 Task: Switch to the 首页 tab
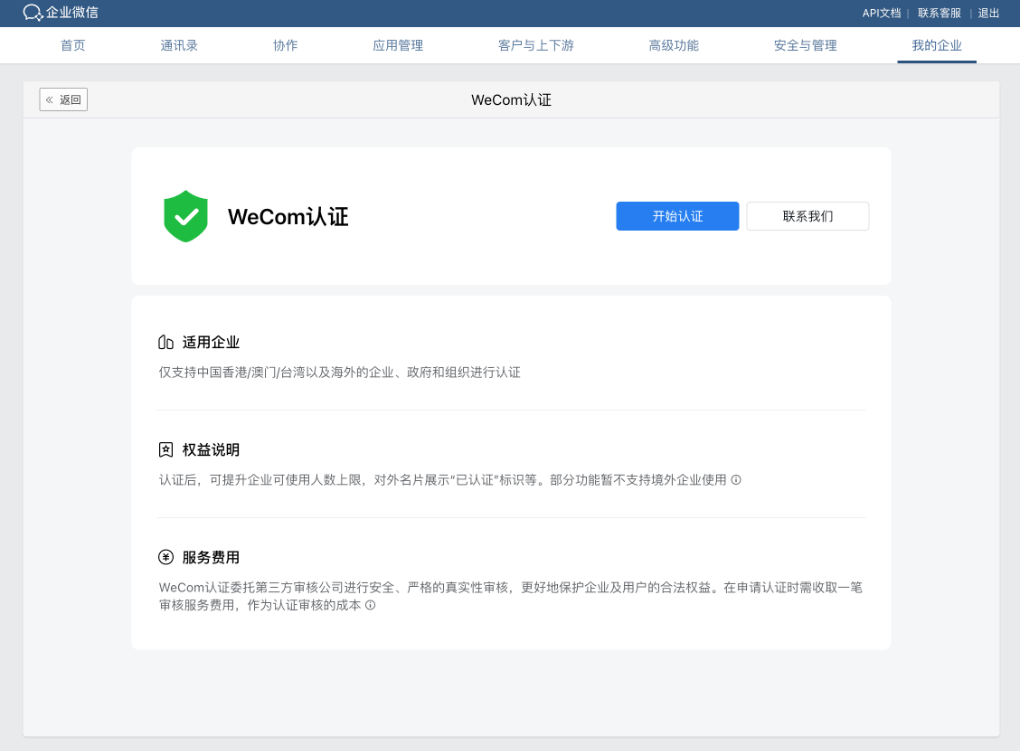(72, 45)
